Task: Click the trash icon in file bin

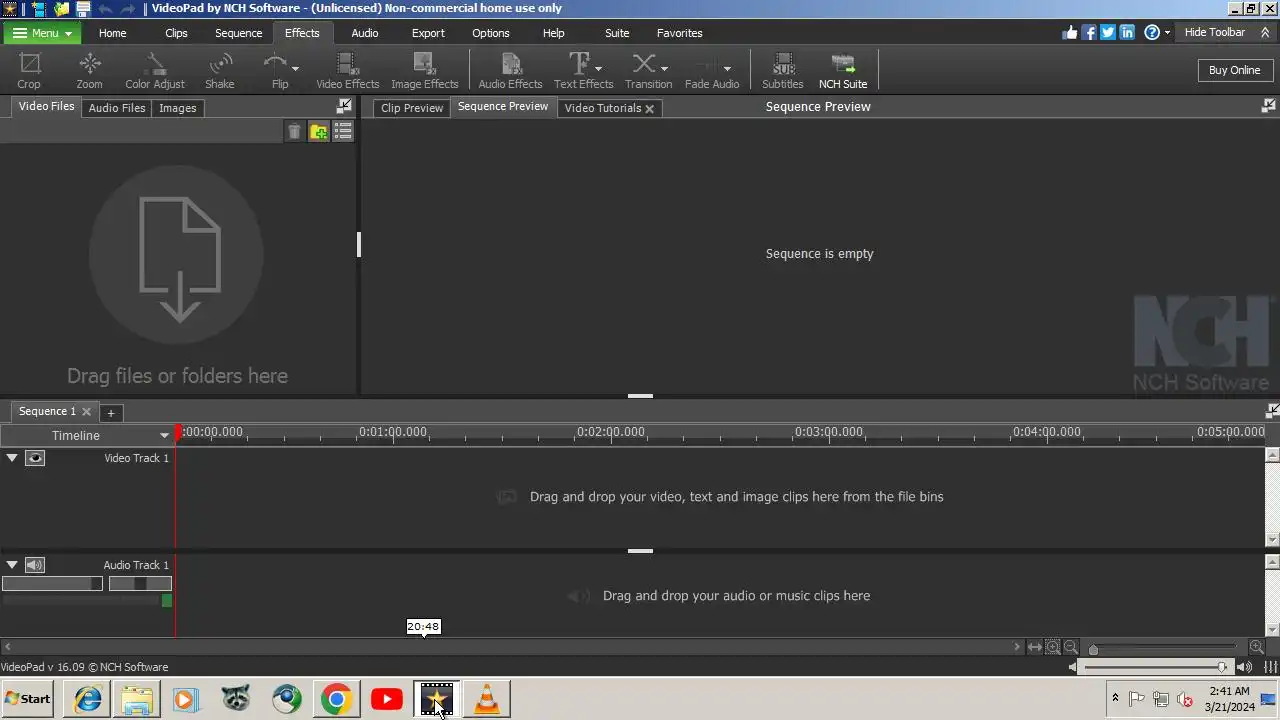Action: (x=294, y=132)
